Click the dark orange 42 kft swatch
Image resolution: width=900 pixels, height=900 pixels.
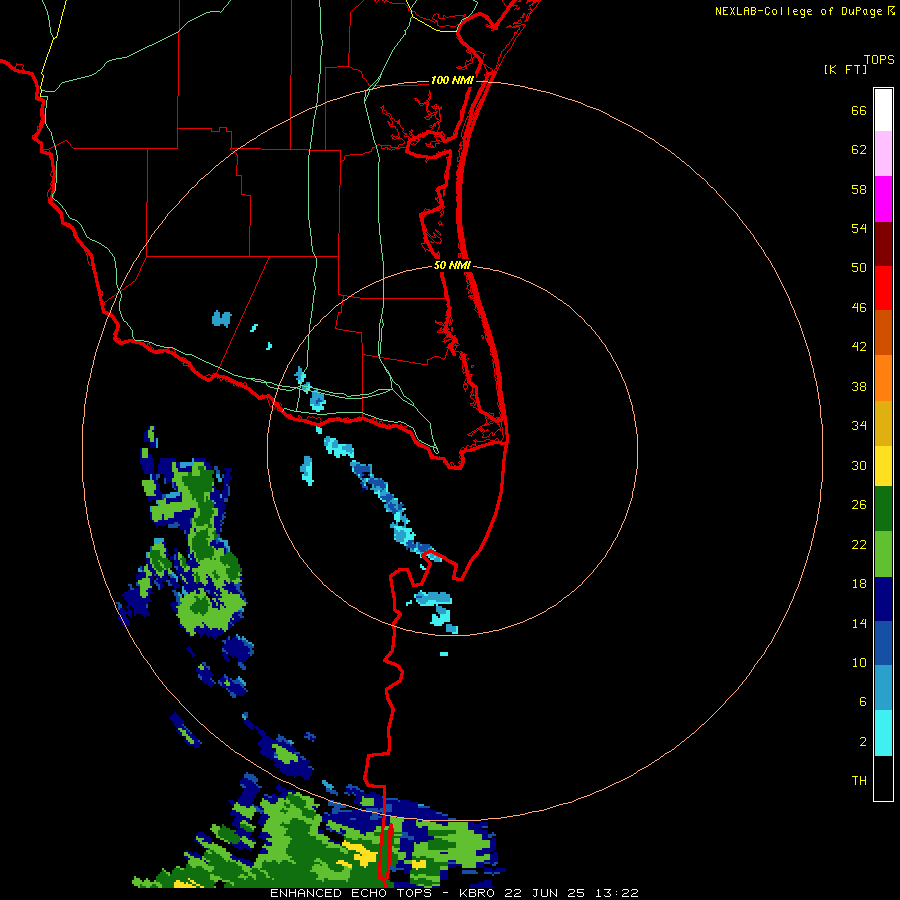tap(883, 333)
